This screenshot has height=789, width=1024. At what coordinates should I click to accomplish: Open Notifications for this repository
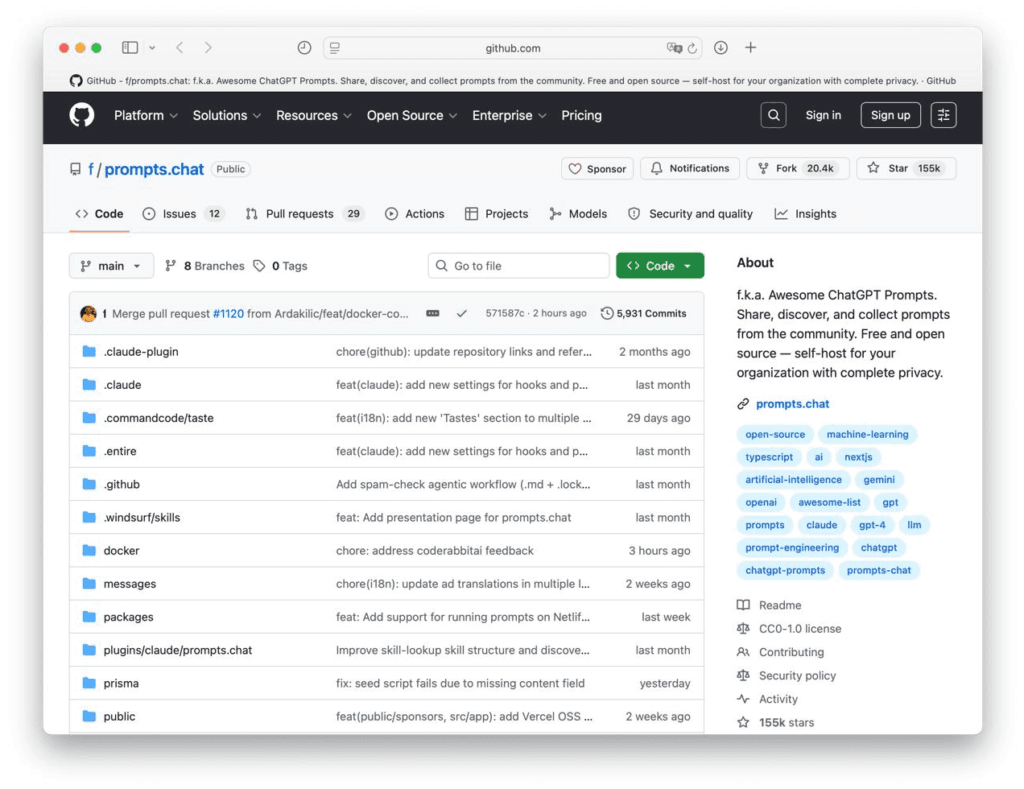click(x=690, y=169)
